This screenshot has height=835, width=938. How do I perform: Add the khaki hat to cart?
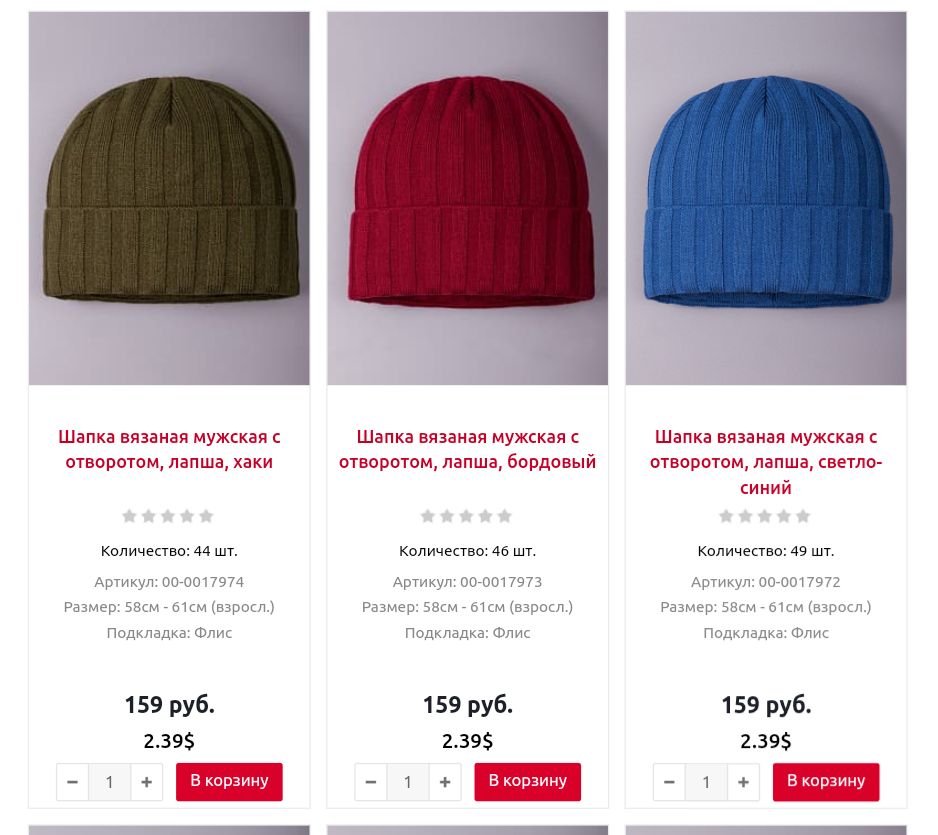tap(229, 782)
